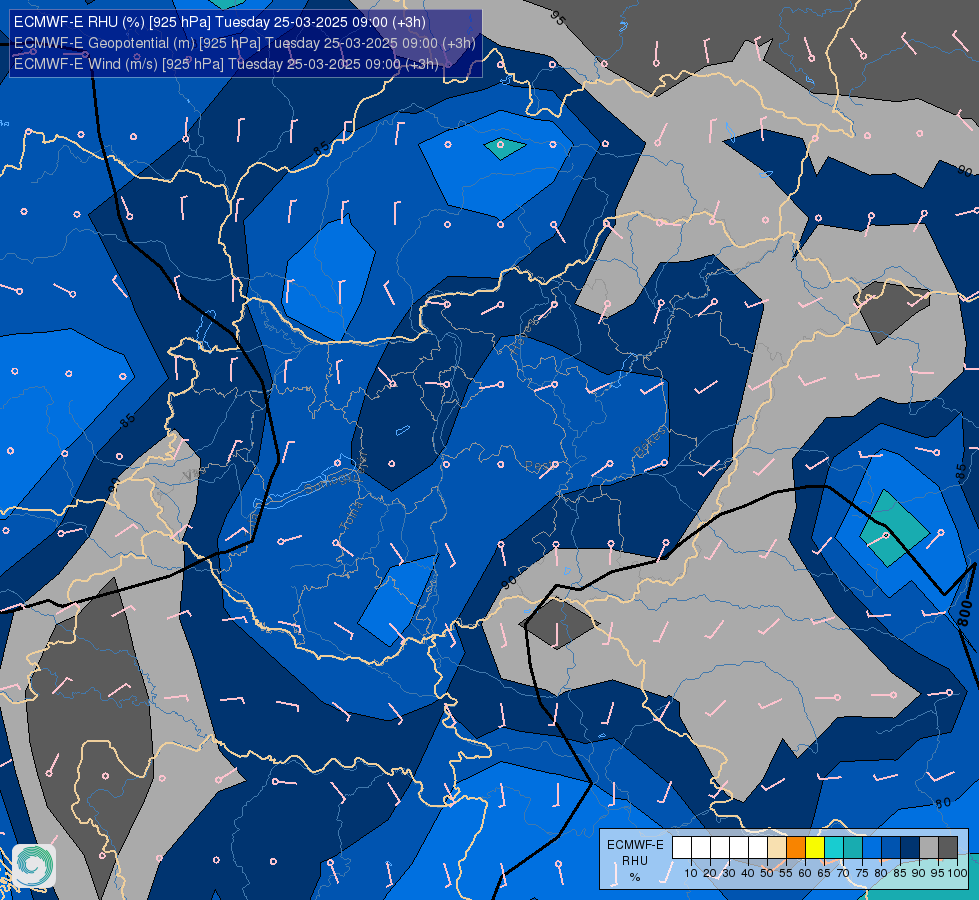This screenshot has width=979, height=900.
Task: Click the legend scale value '30'
Action: [x=729, y=873]
